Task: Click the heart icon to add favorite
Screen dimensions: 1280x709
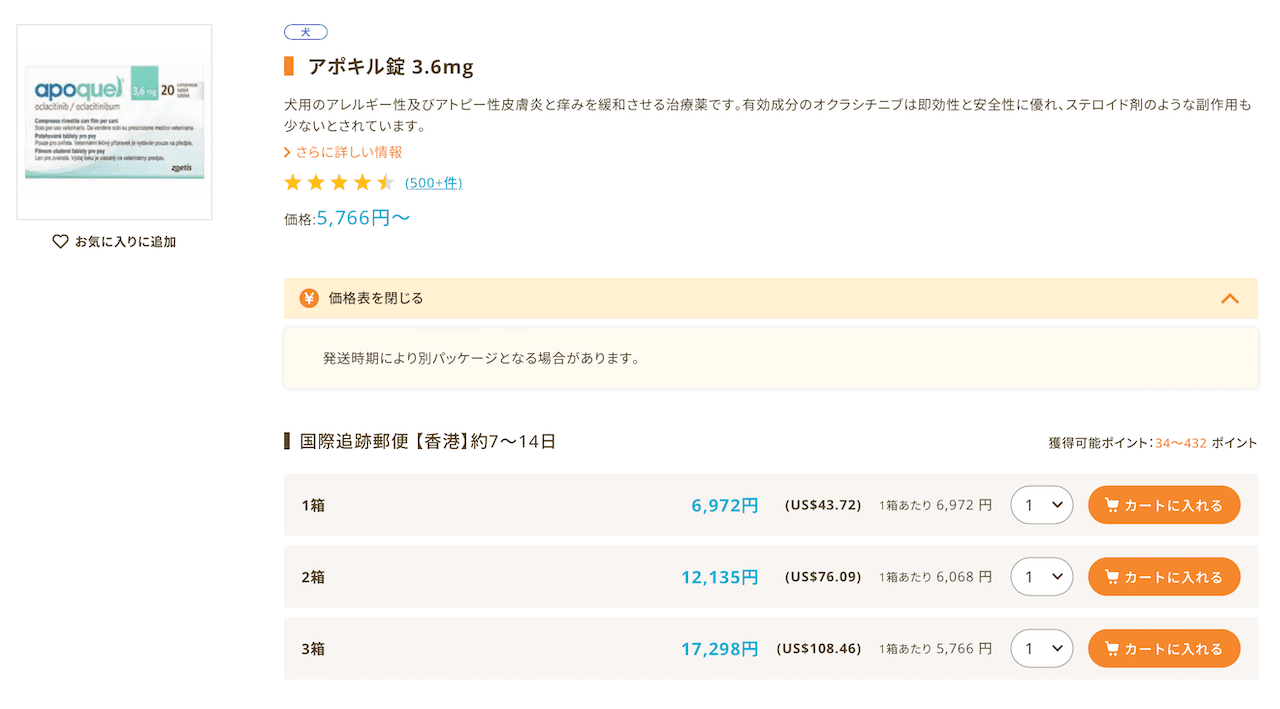Action: [x=60, y=242]
